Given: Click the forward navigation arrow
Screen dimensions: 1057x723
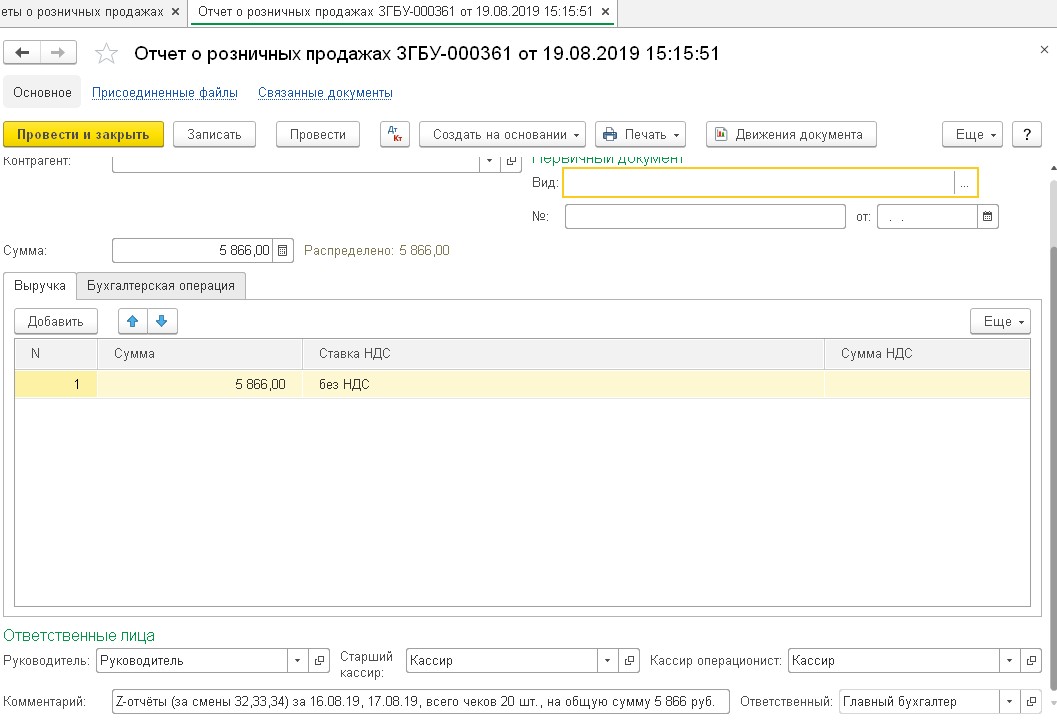Looking at the screenshot, I should tap(58, 53).
